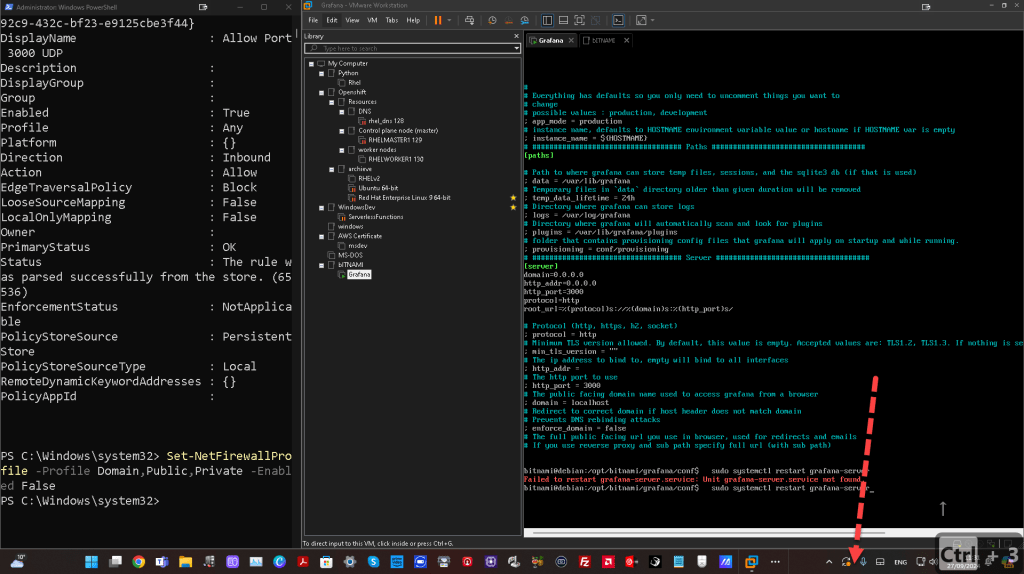The height and width of the screenshot is (574, 1024).
Task: Collapse the My Computer tree node
Action: (312, 64)
